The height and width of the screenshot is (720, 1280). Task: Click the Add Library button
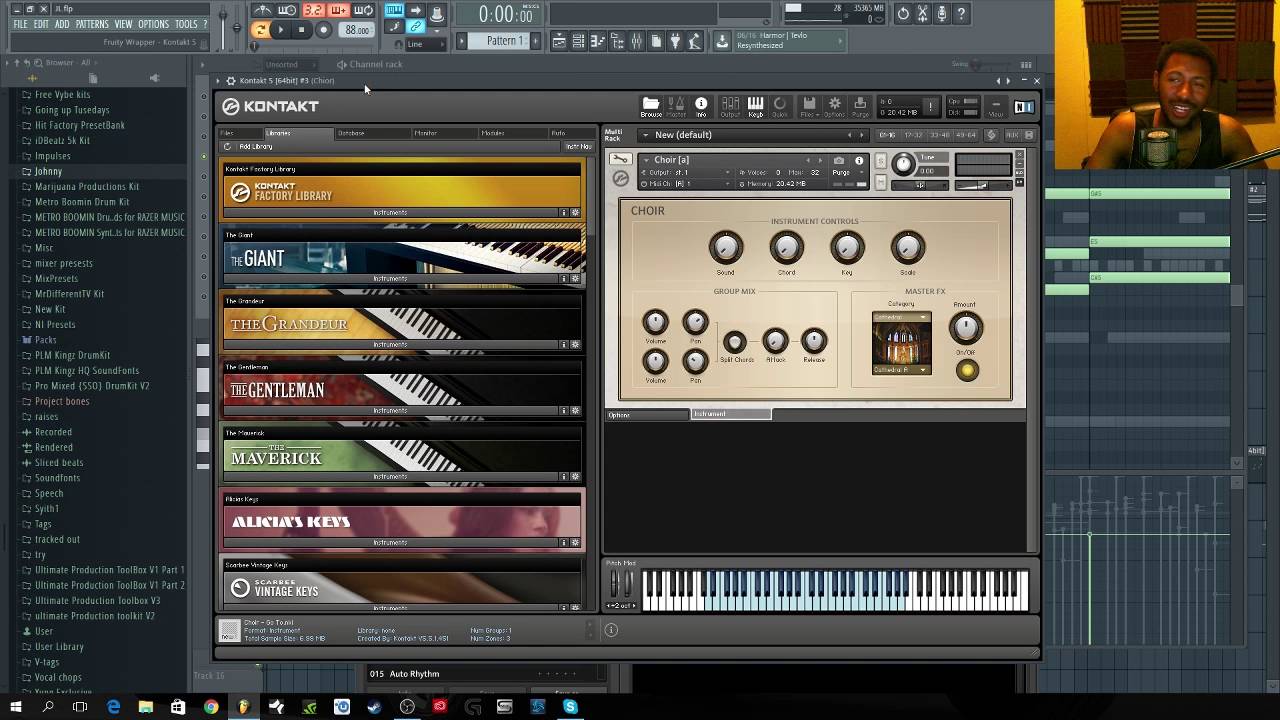(256, 147)
